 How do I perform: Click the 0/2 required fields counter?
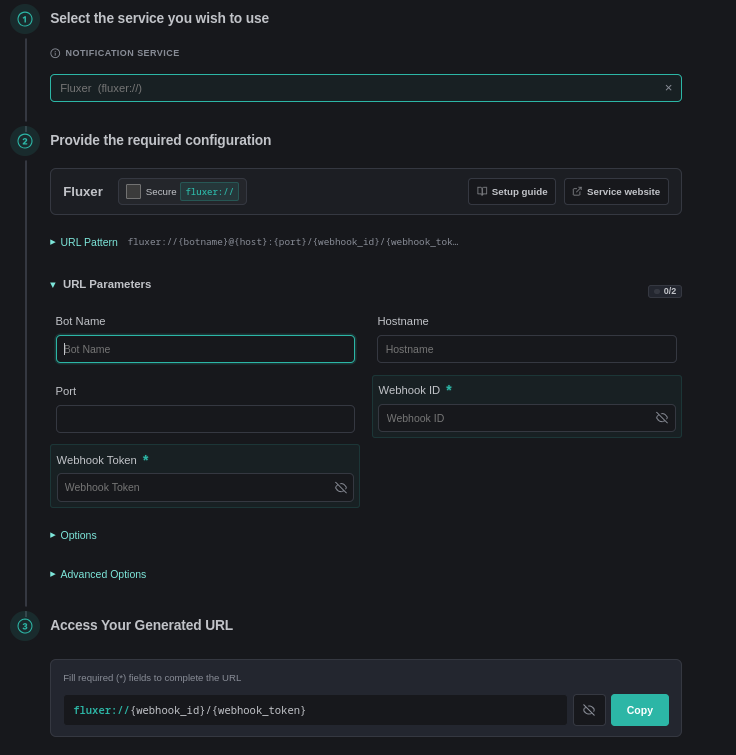[x=665, y=291]
